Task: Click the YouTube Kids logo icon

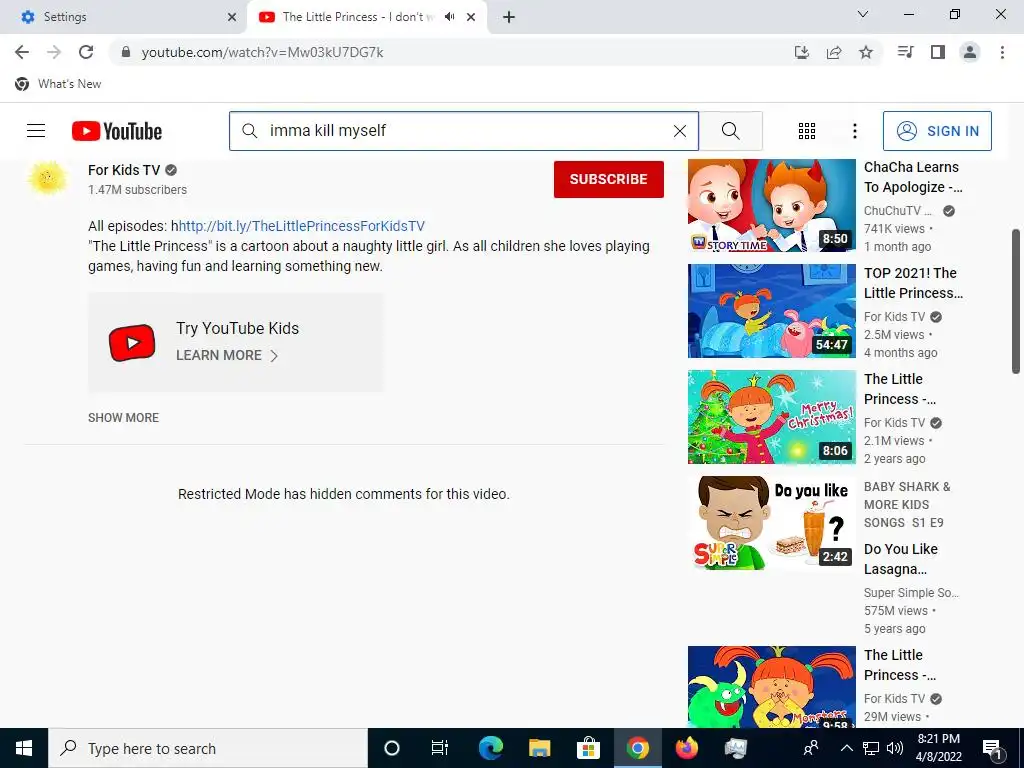Action: (x=132, y=342)
